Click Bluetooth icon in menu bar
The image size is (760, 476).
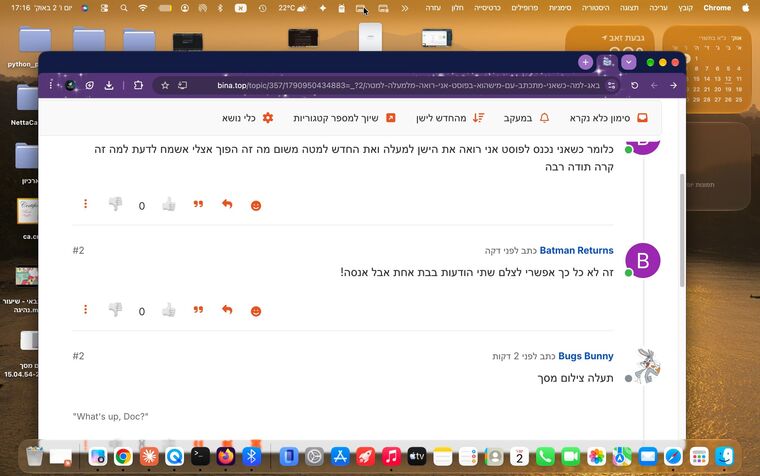(220, 8)
